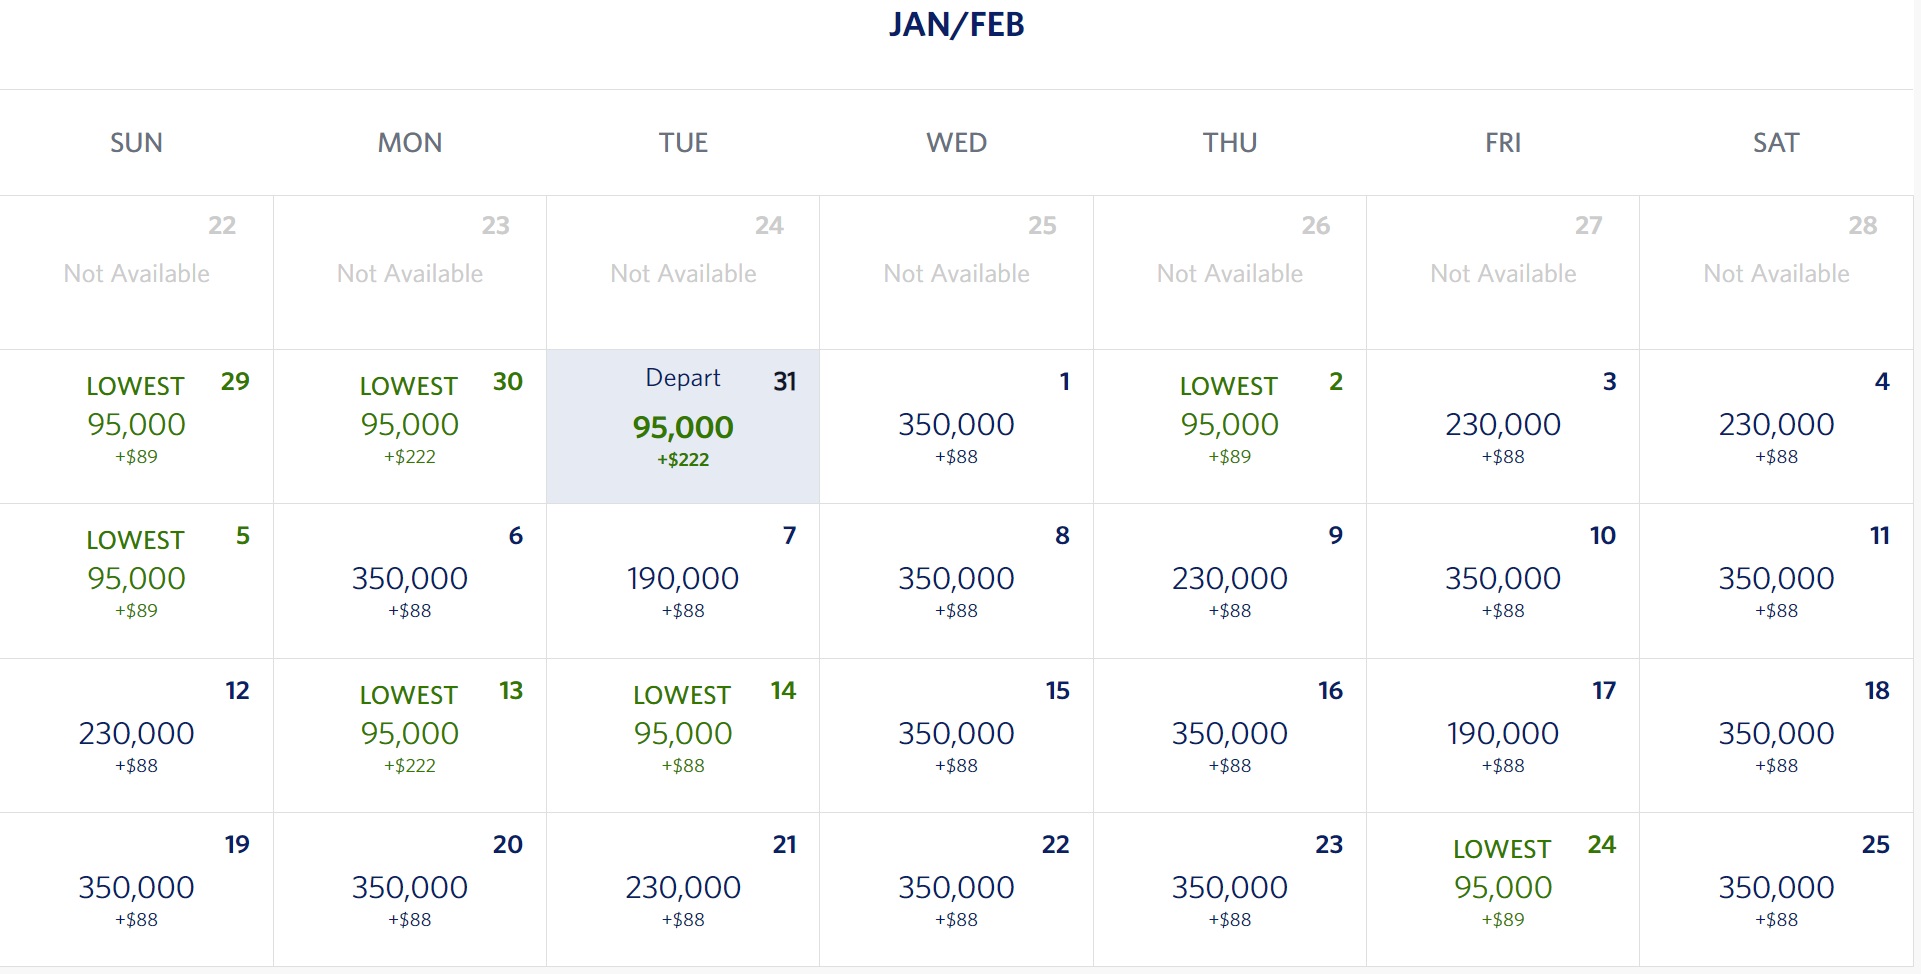Click the JAN/FEB month heading
Screen dimensions: 1921x974
point(957,24)
